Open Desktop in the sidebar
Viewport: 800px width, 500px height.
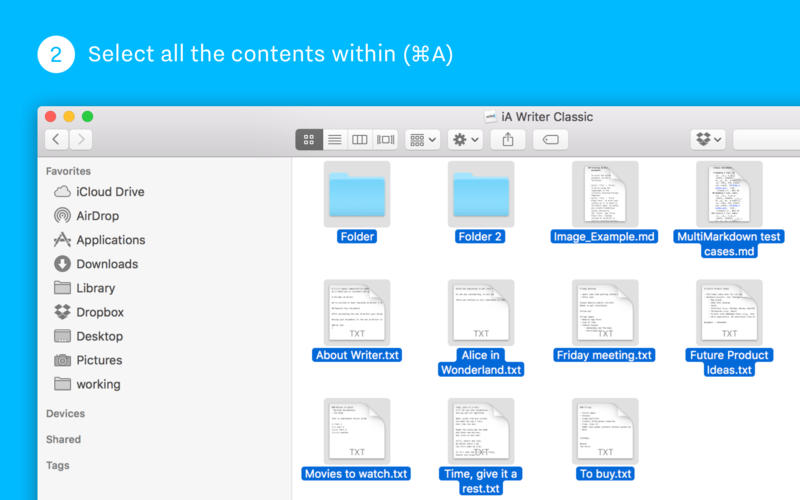pos(88,336)
